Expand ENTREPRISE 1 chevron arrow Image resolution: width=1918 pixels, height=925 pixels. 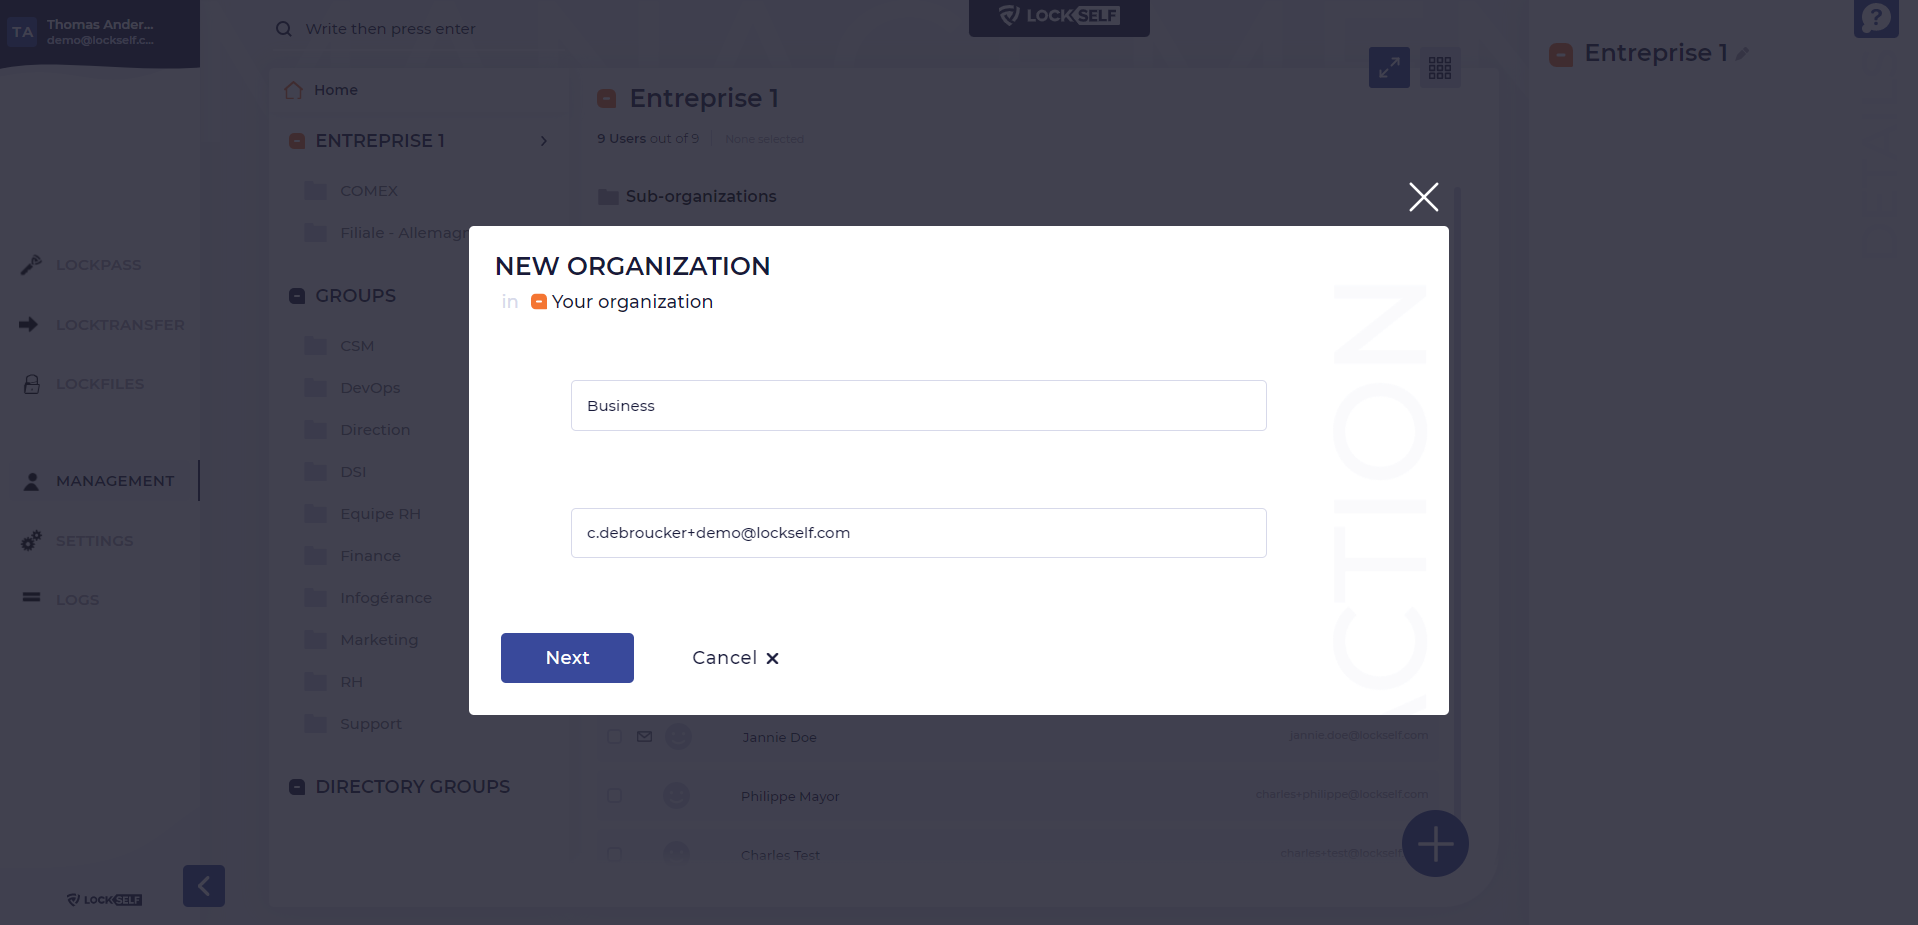point(544,141)
